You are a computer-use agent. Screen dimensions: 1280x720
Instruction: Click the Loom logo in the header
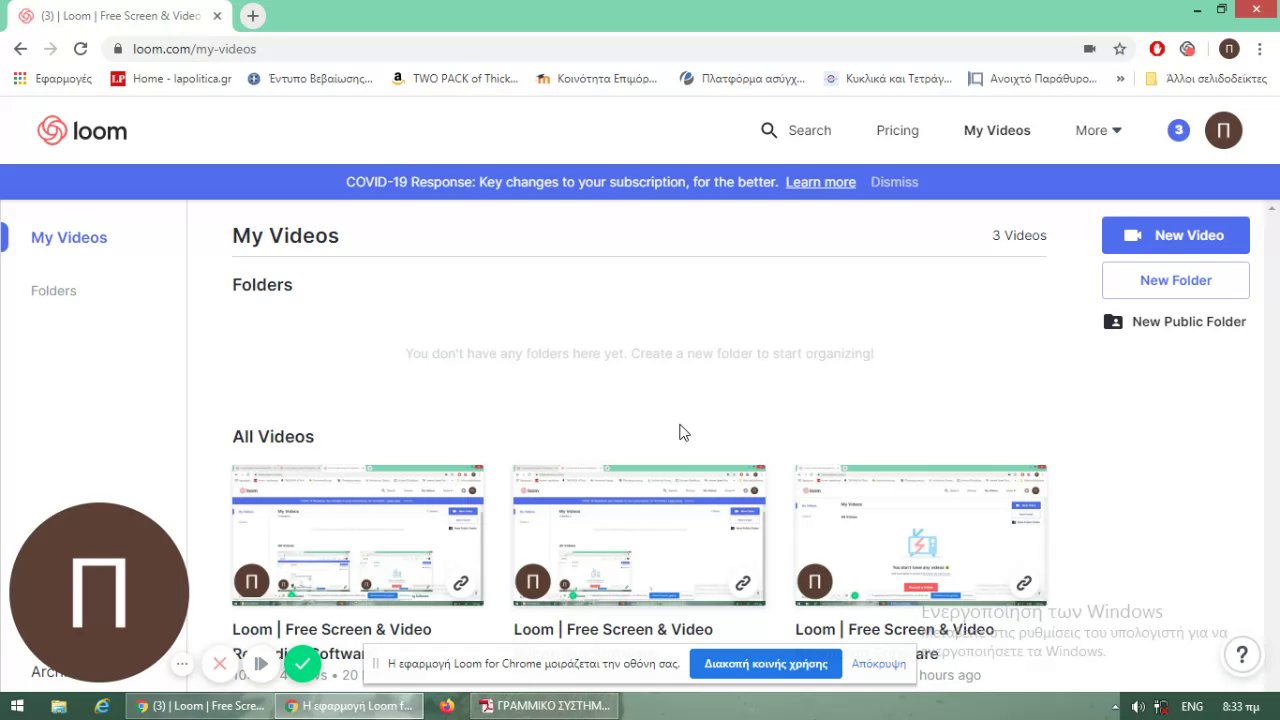[x=82, y=131]
